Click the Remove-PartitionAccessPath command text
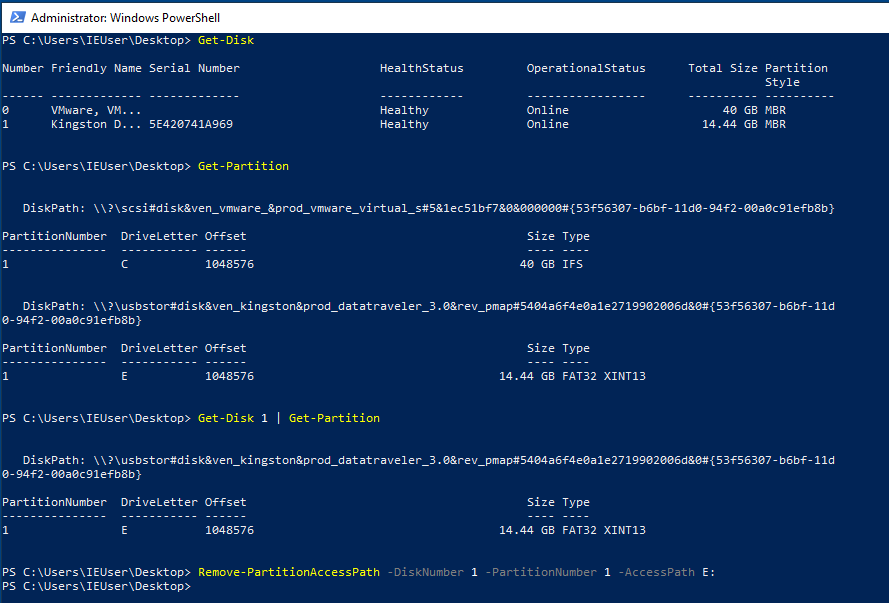Image resolution: width=889 pixels, height=603 pixels. point(289,572)
